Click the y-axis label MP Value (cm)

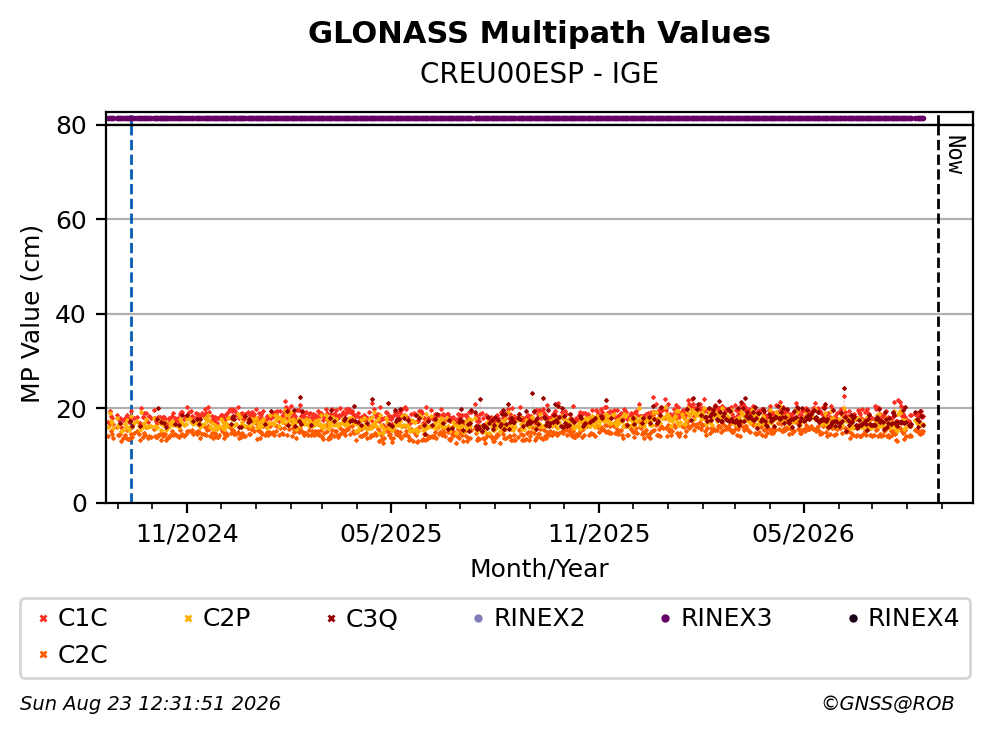pyautogui.click(x=30, y=314)
